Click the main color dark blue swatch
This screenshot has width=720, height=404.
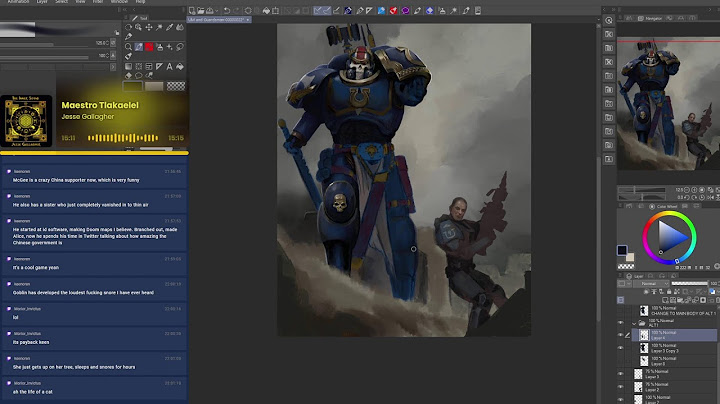pos(622,250)
